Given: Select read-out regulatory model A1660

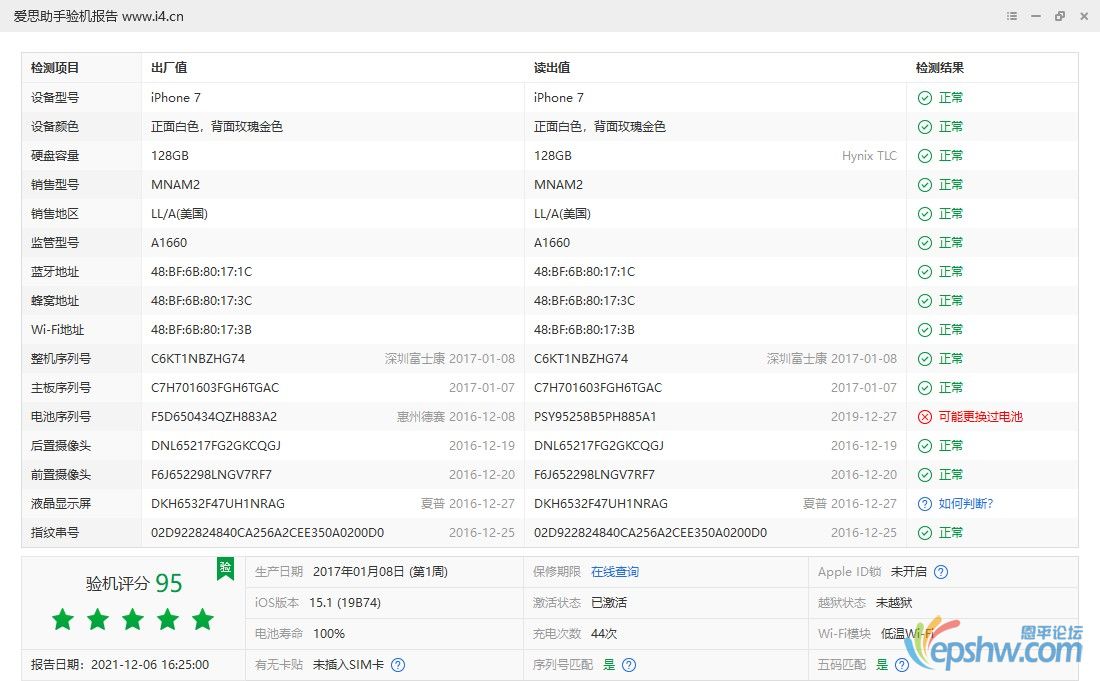Looking at the screenshot, I should coord(552,243).
